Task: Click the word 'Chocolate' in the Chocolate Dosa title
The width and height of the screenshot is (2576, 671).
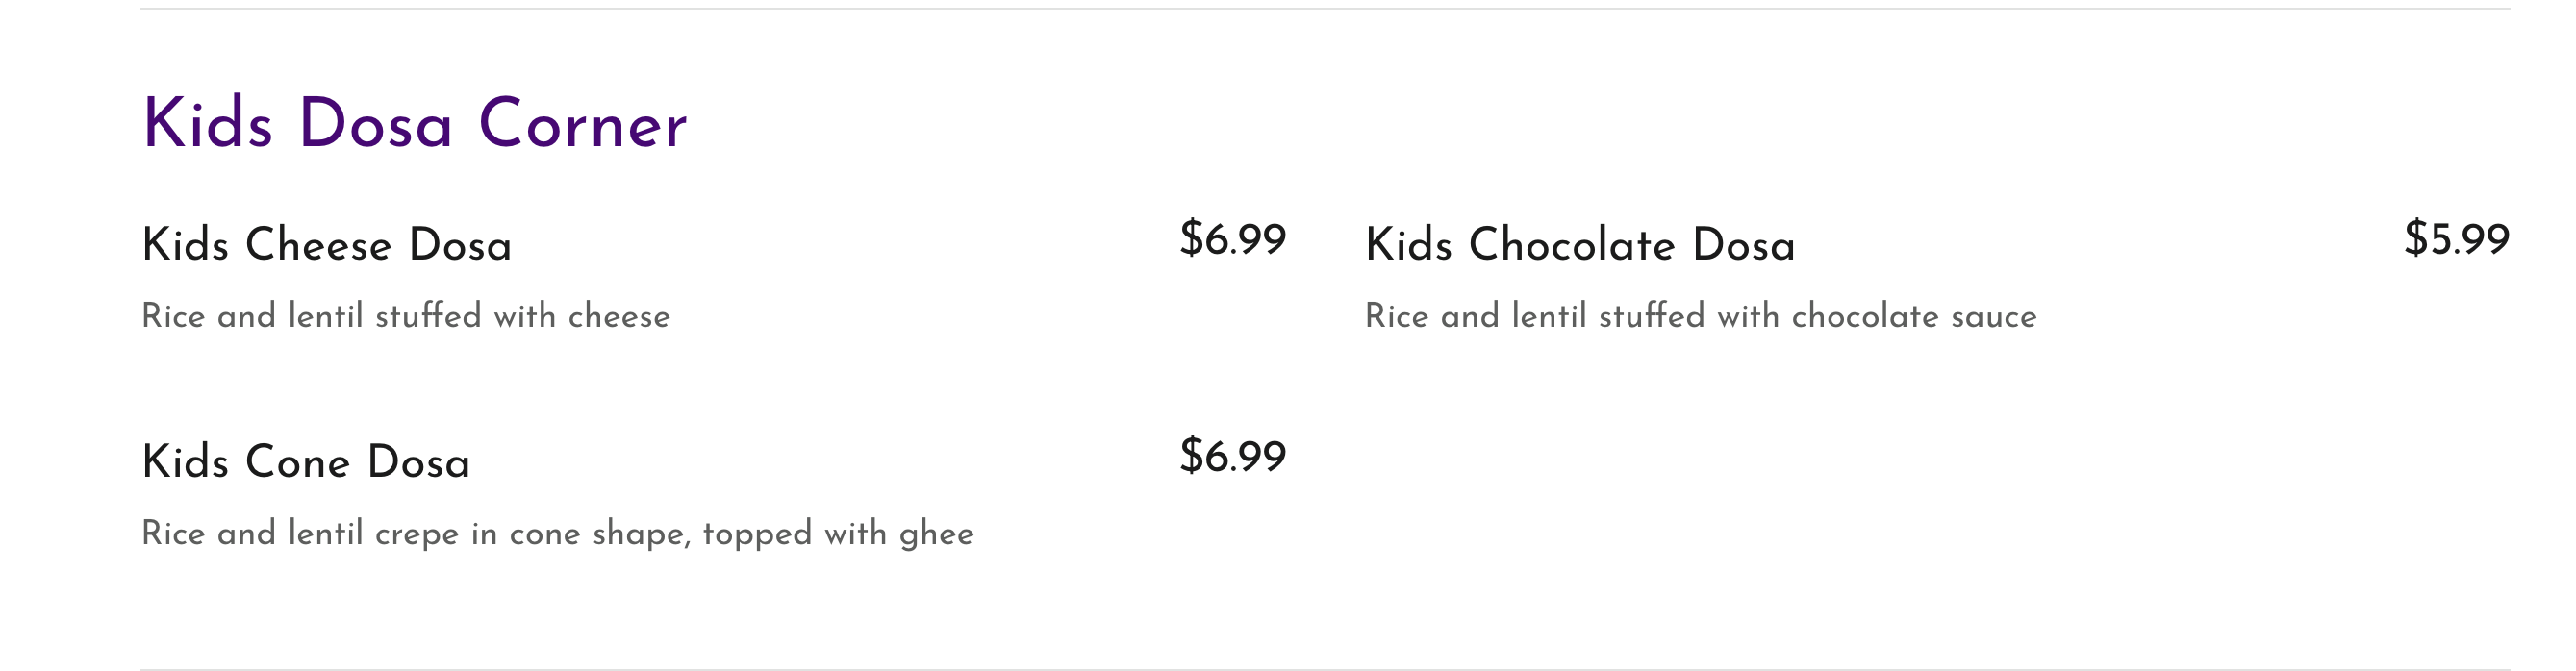Action: coord(1571,245)
